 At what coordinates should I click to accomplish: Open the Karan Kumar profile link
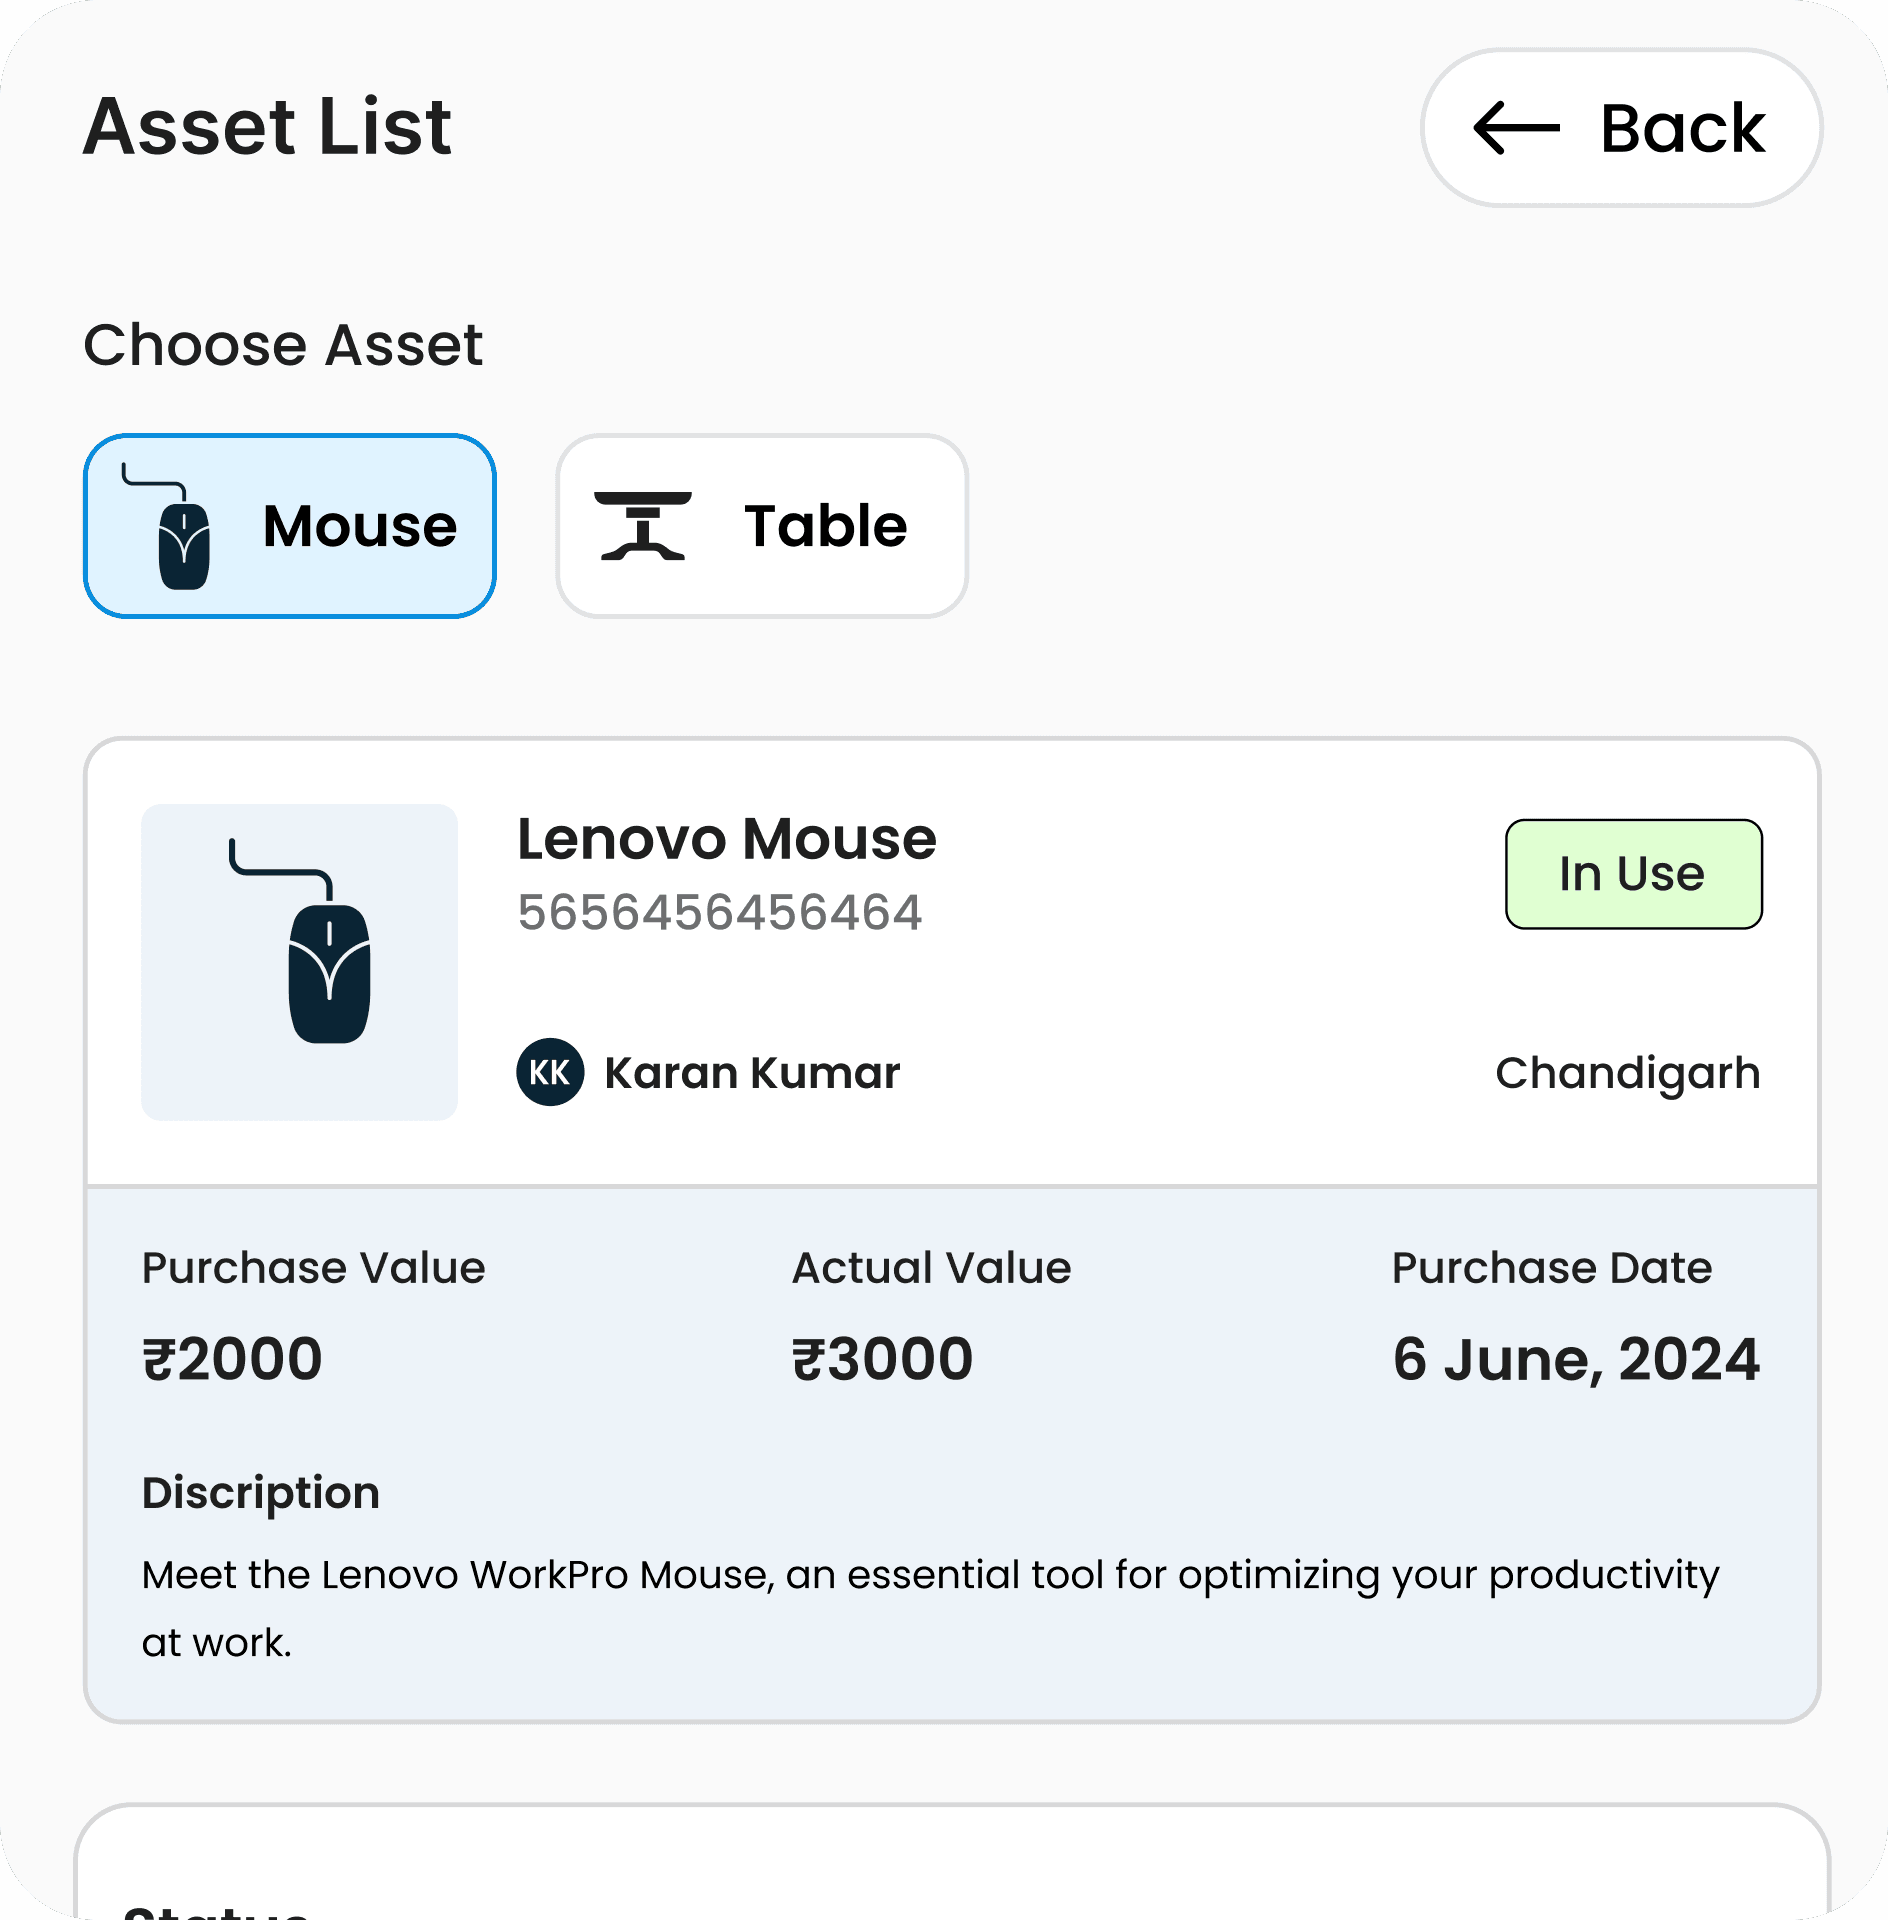tap(750, 1072)
